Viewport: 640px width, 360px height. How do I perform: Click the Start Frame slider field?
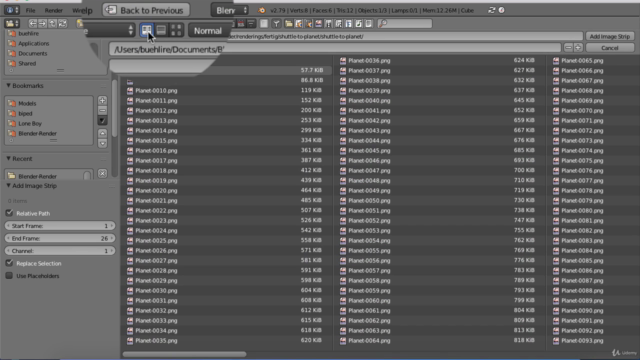(x=60, y=226)
